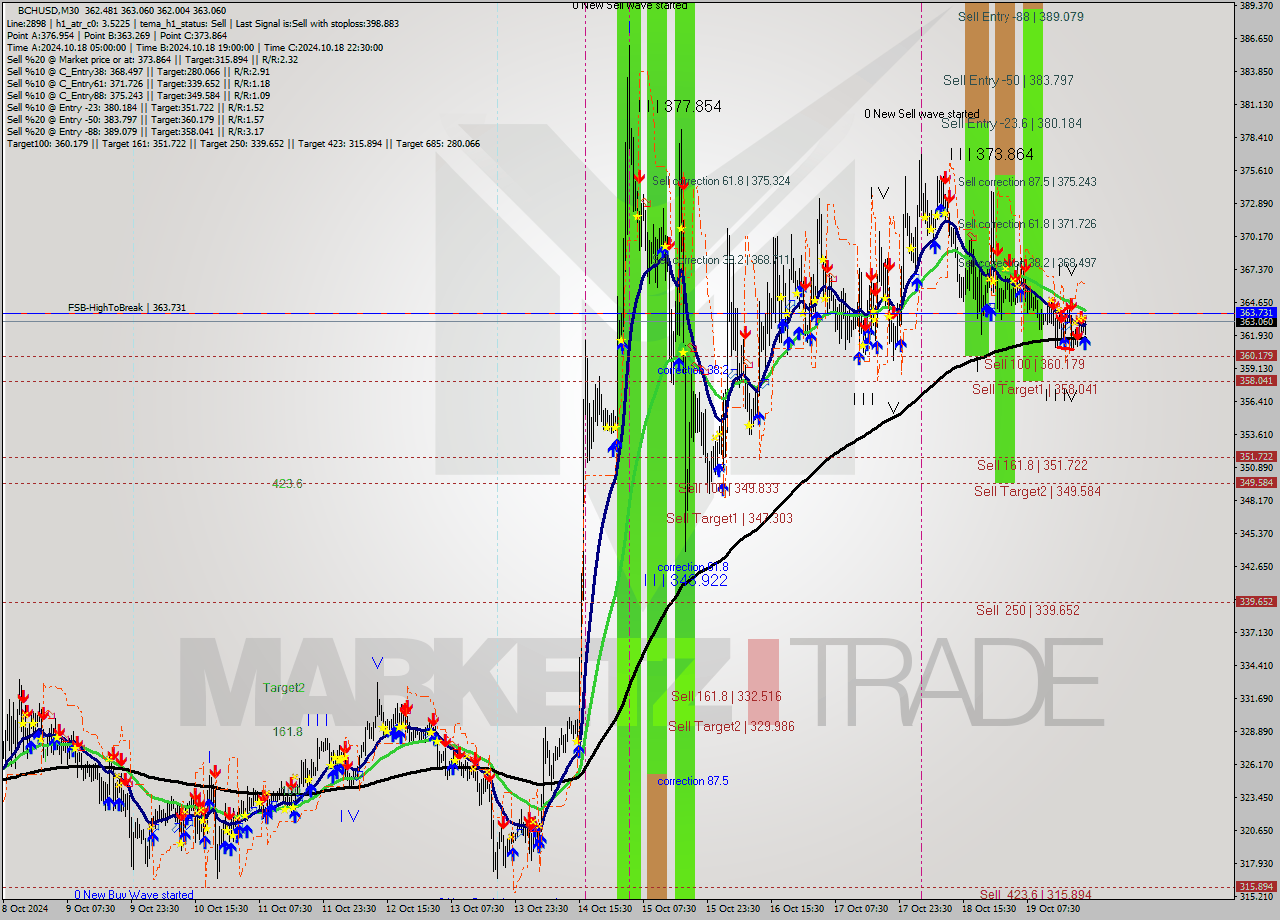The width and height of the screenshot is (1280, 920).
Task: Click the 8 Oct 2024 date on time axis
Action: tap(25, 909)
